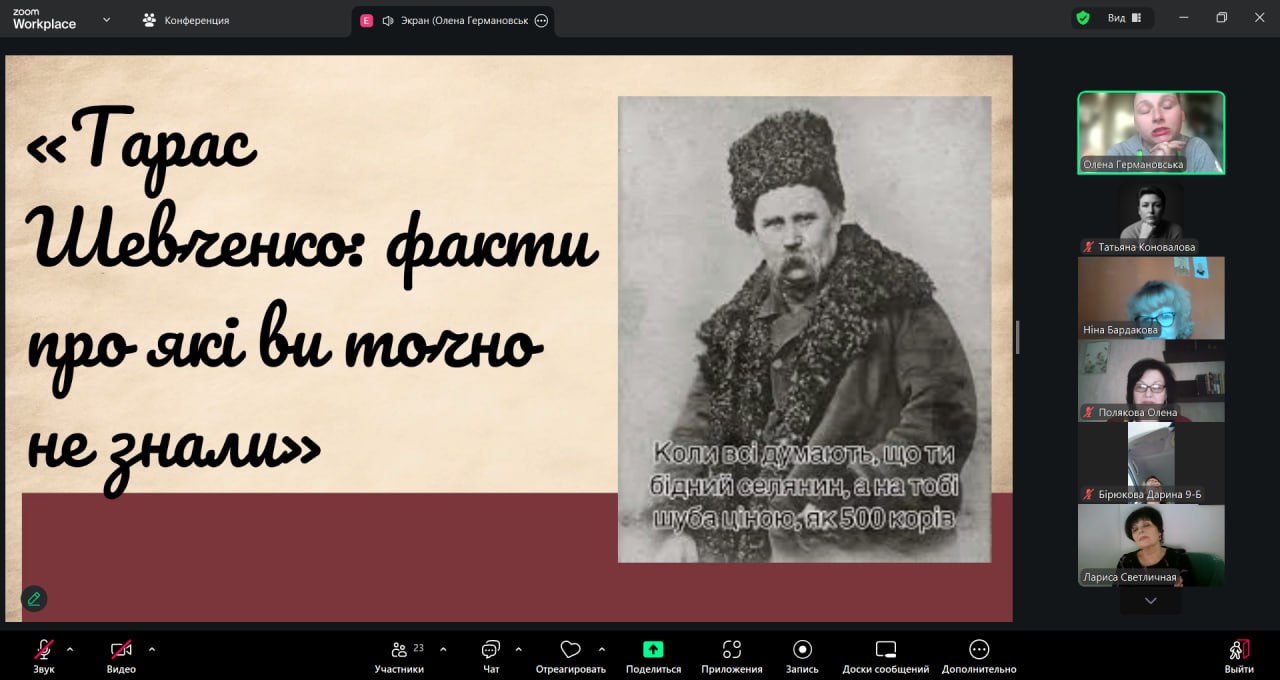This screenshot has height=680, width=1280.
Task: Expand the audio options arrow beside Звук
Action: [70, 648]
